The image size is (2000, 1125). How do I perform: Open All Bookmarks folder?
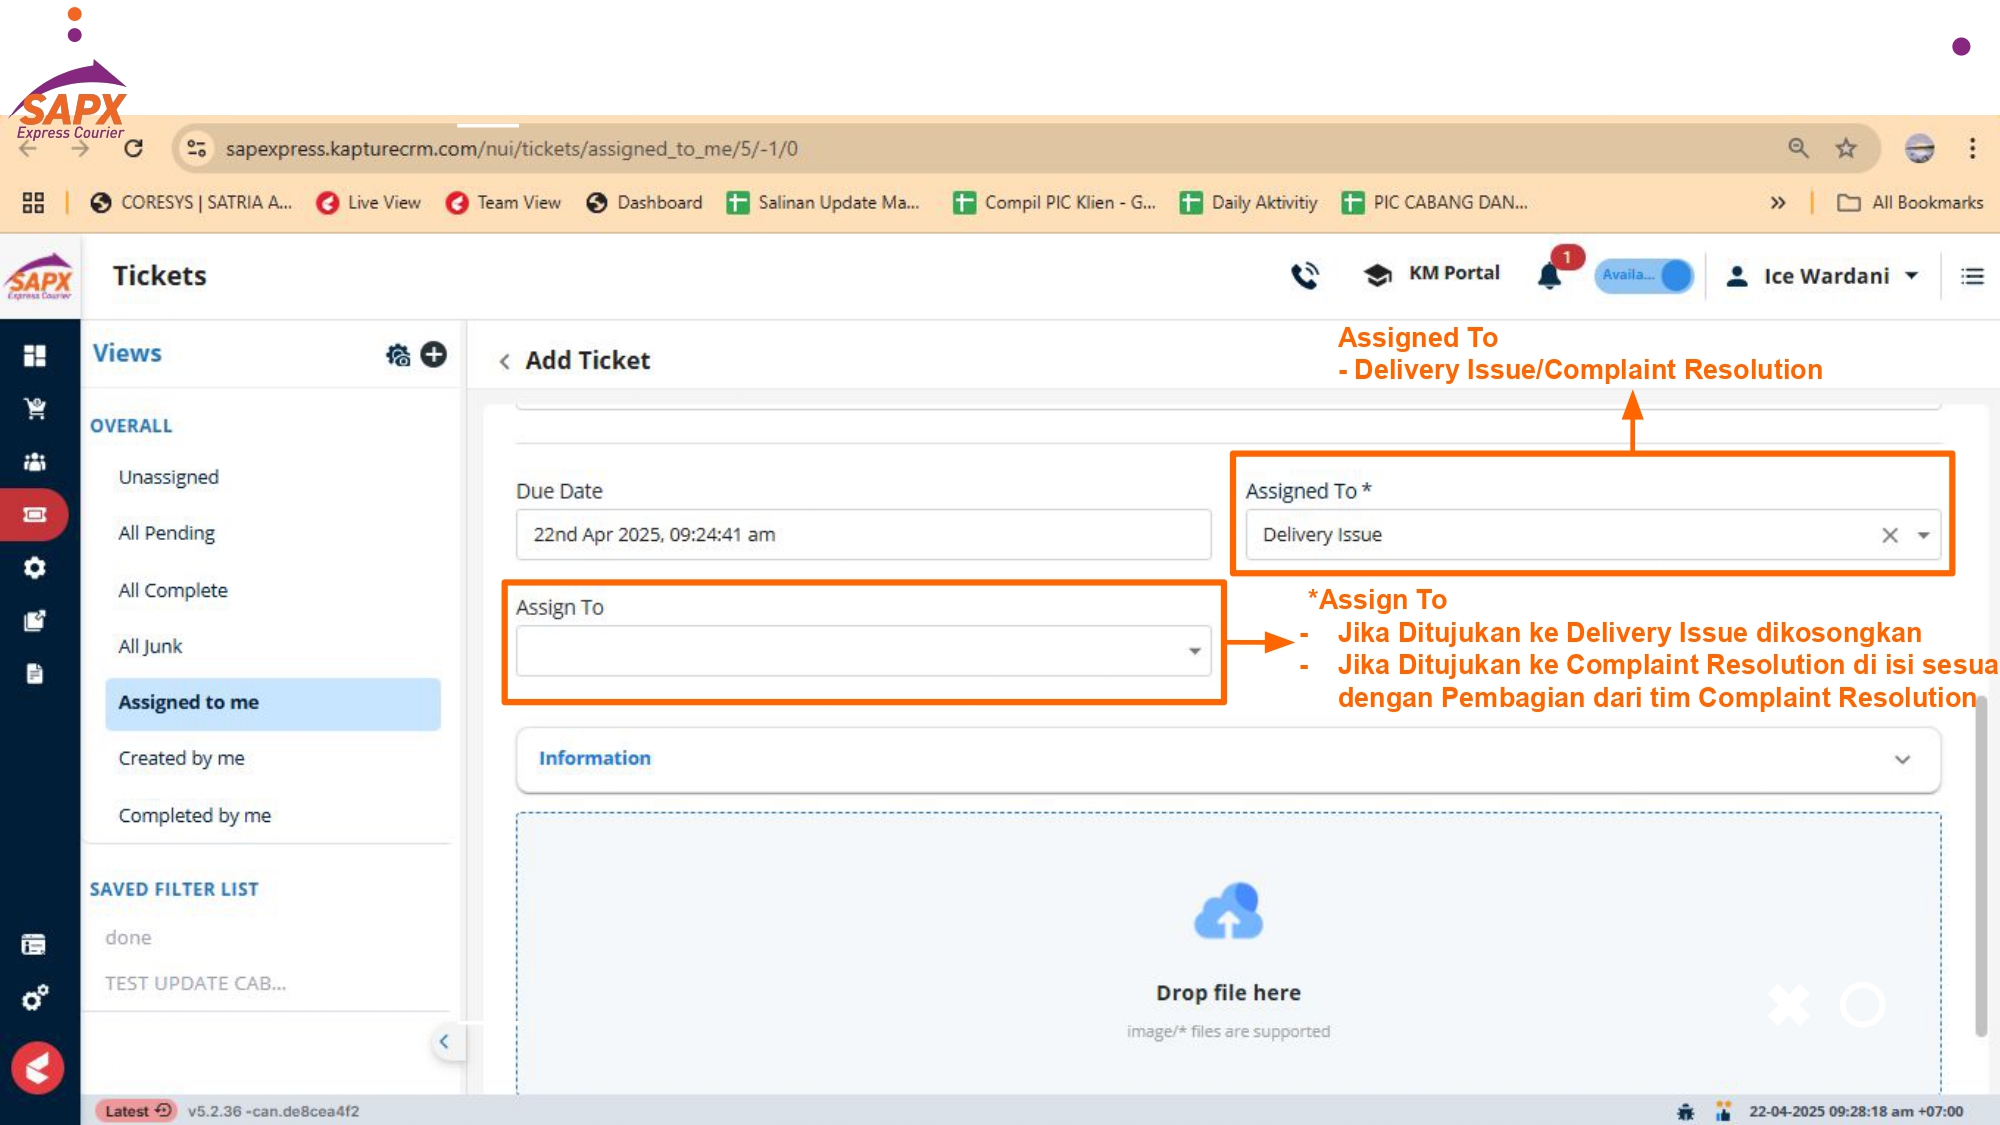[x=1910, y=203]
